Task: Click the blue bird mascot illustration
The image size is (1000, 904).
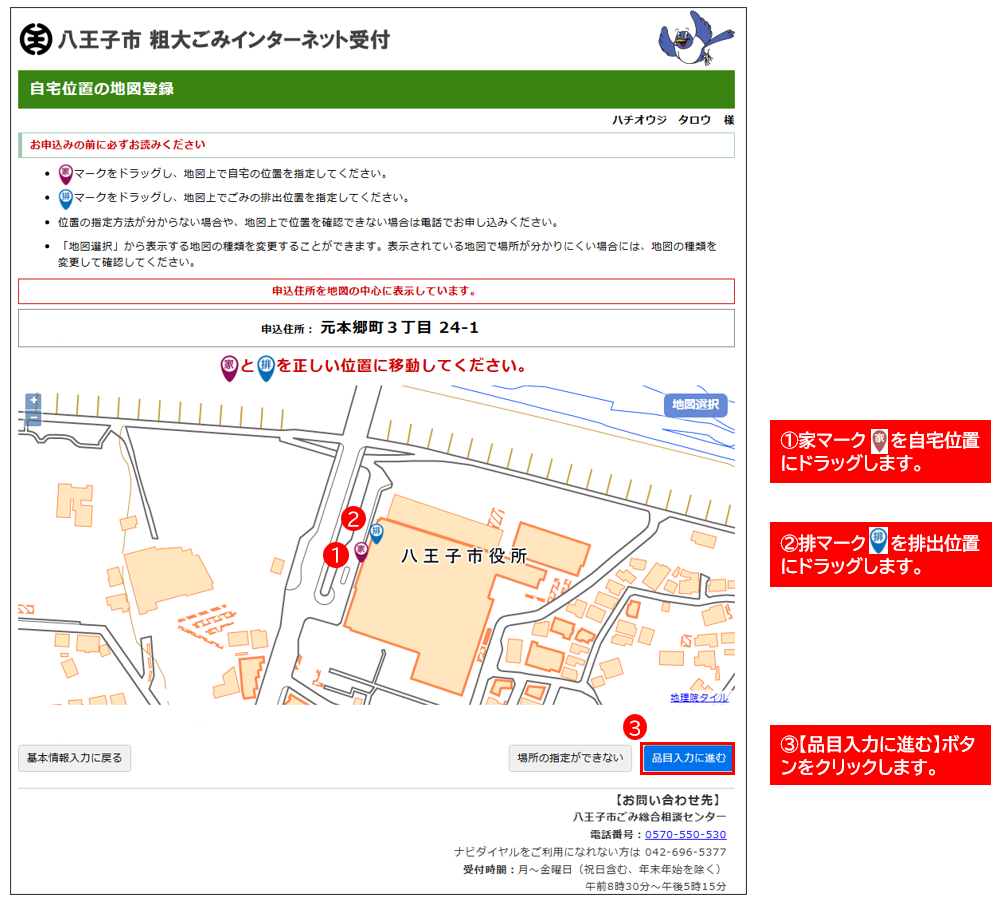Action: pyautogui.click(x=694, y=39)
